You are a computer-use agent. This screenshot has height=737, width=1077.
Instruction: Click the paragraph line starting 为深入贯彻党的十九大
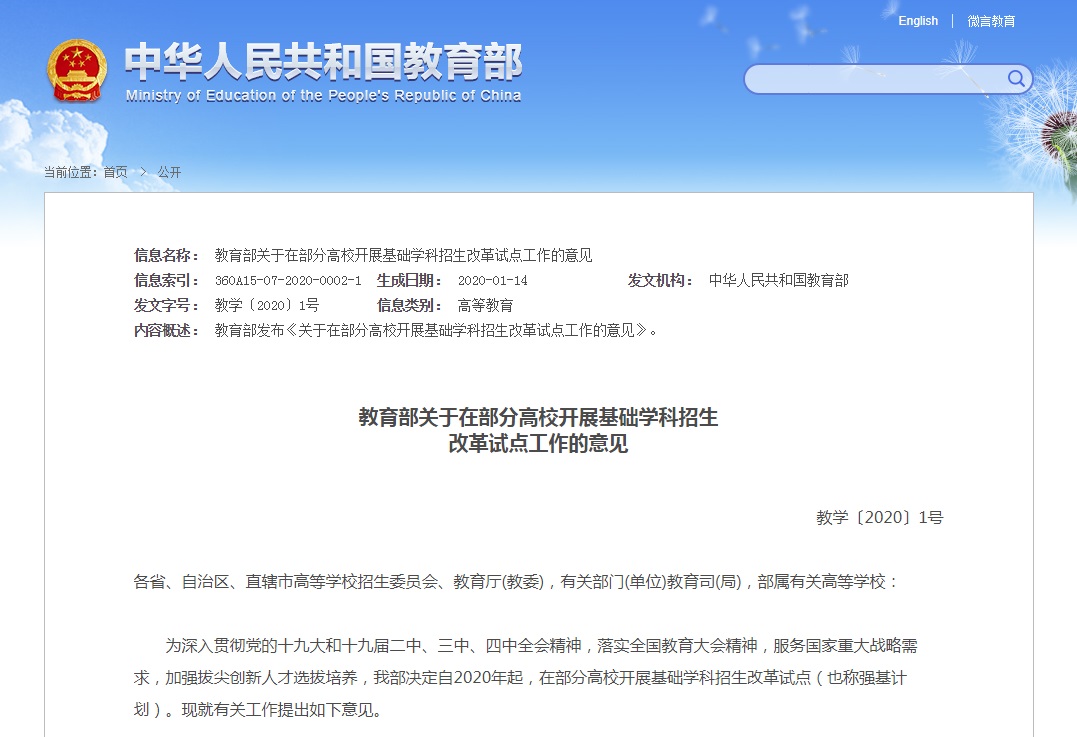point(541,646)
